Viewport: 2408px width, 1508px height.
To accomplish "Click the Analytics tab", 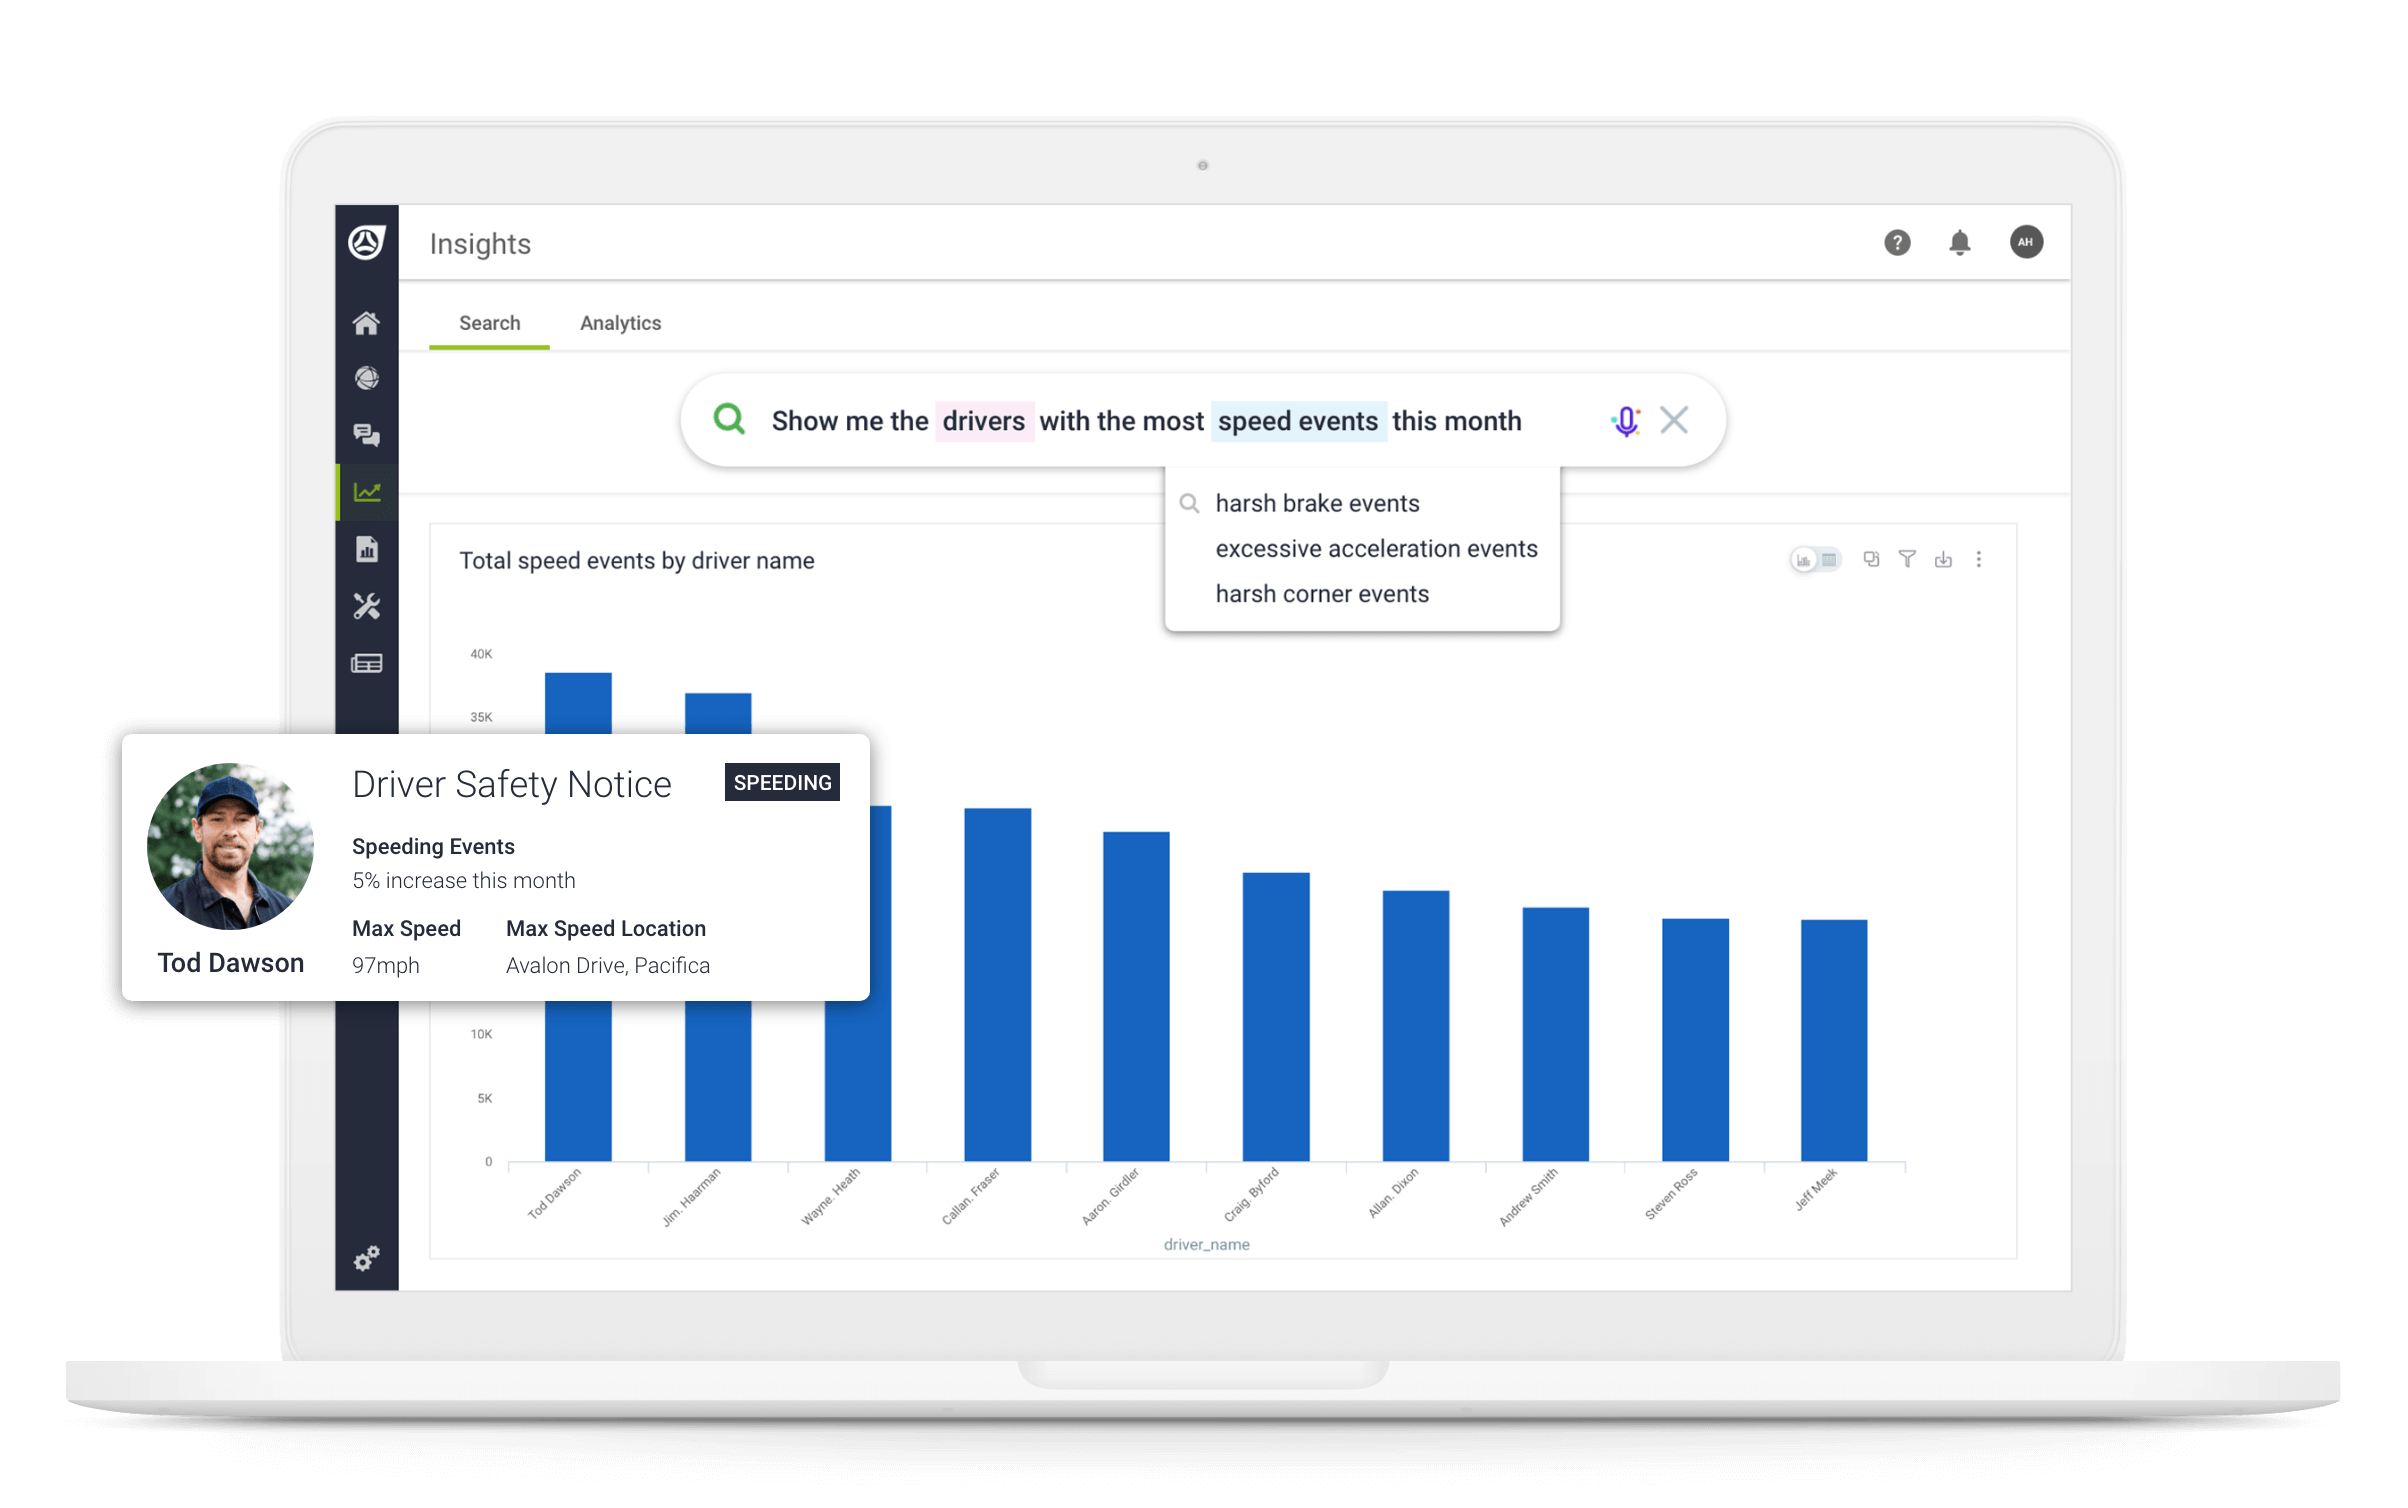I will tap(622, 323).
